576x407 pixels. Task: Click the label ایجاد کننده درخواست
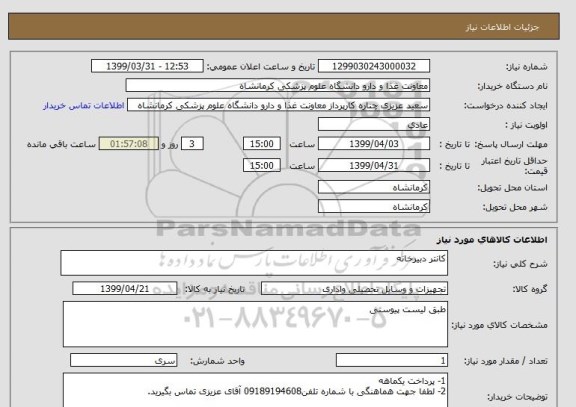click(506, 106)
